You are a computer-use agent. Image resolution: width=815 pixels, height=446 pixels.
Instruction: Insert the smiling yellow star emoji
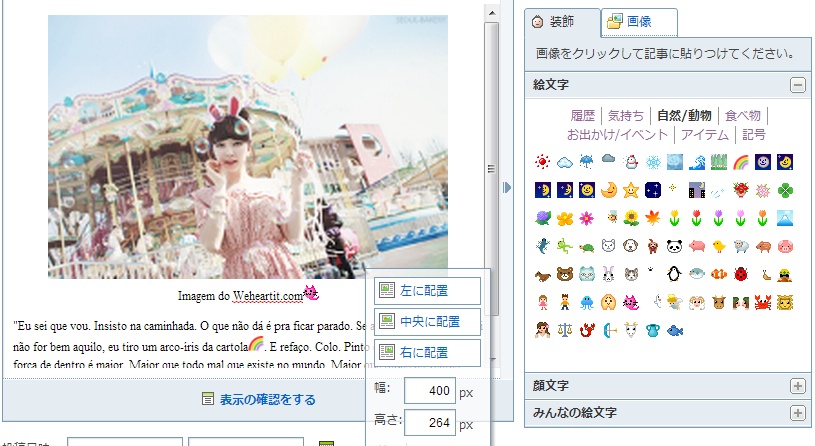pos(631,190)
